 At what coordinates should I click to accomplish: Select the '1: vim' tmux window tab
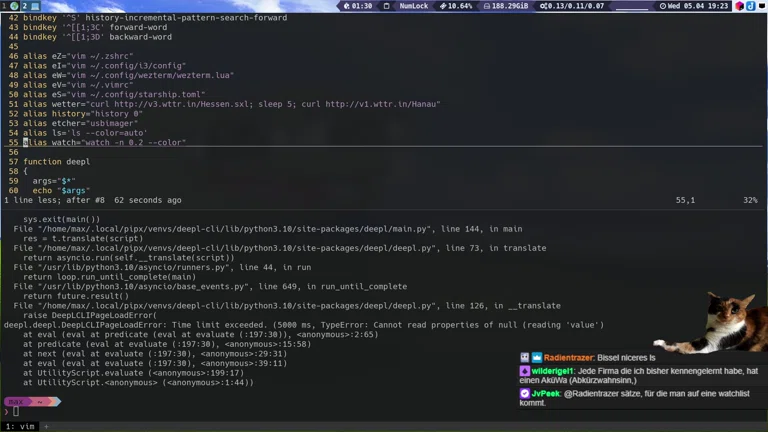click(21, 426)
